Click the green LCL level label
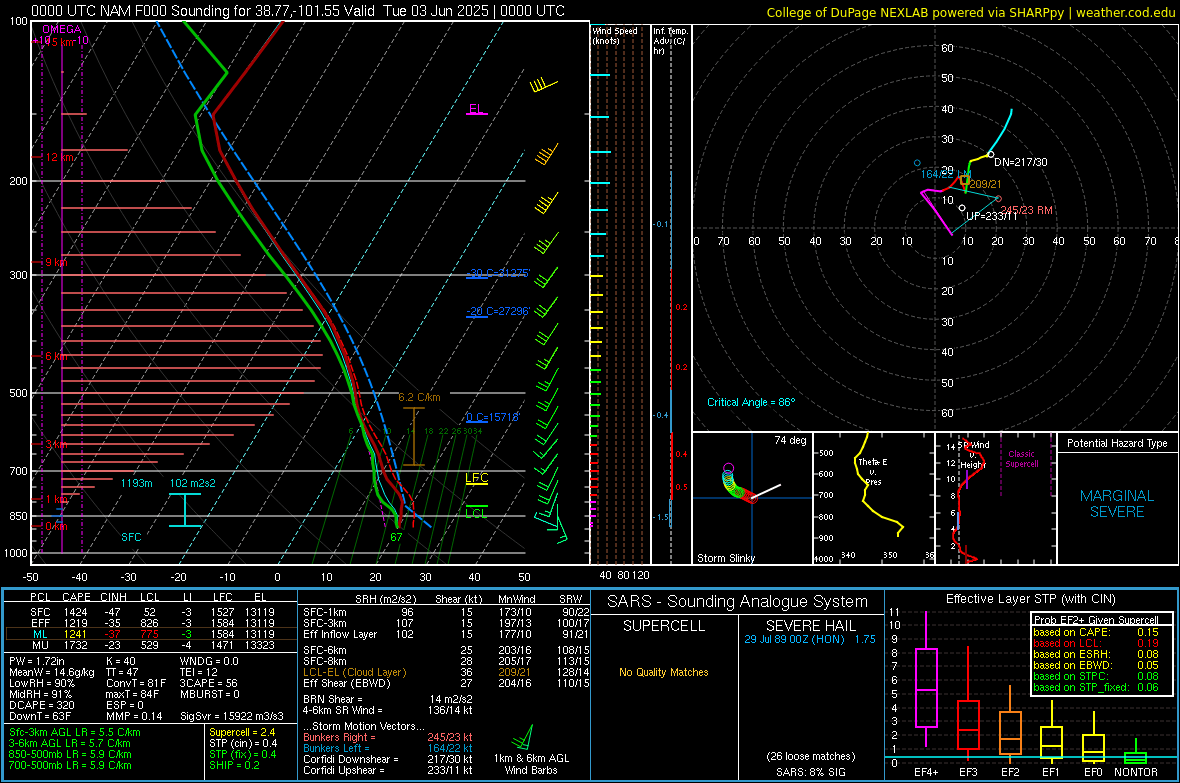Viewport: 1180px width, 783px height. pyautogui.click(x=476, y=513)
